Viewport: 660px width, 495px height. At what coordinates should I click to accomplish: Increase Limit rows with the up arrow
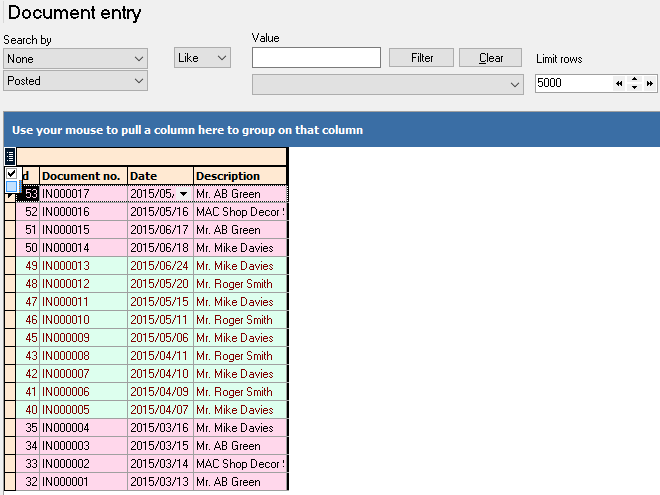tap(635, 79)
